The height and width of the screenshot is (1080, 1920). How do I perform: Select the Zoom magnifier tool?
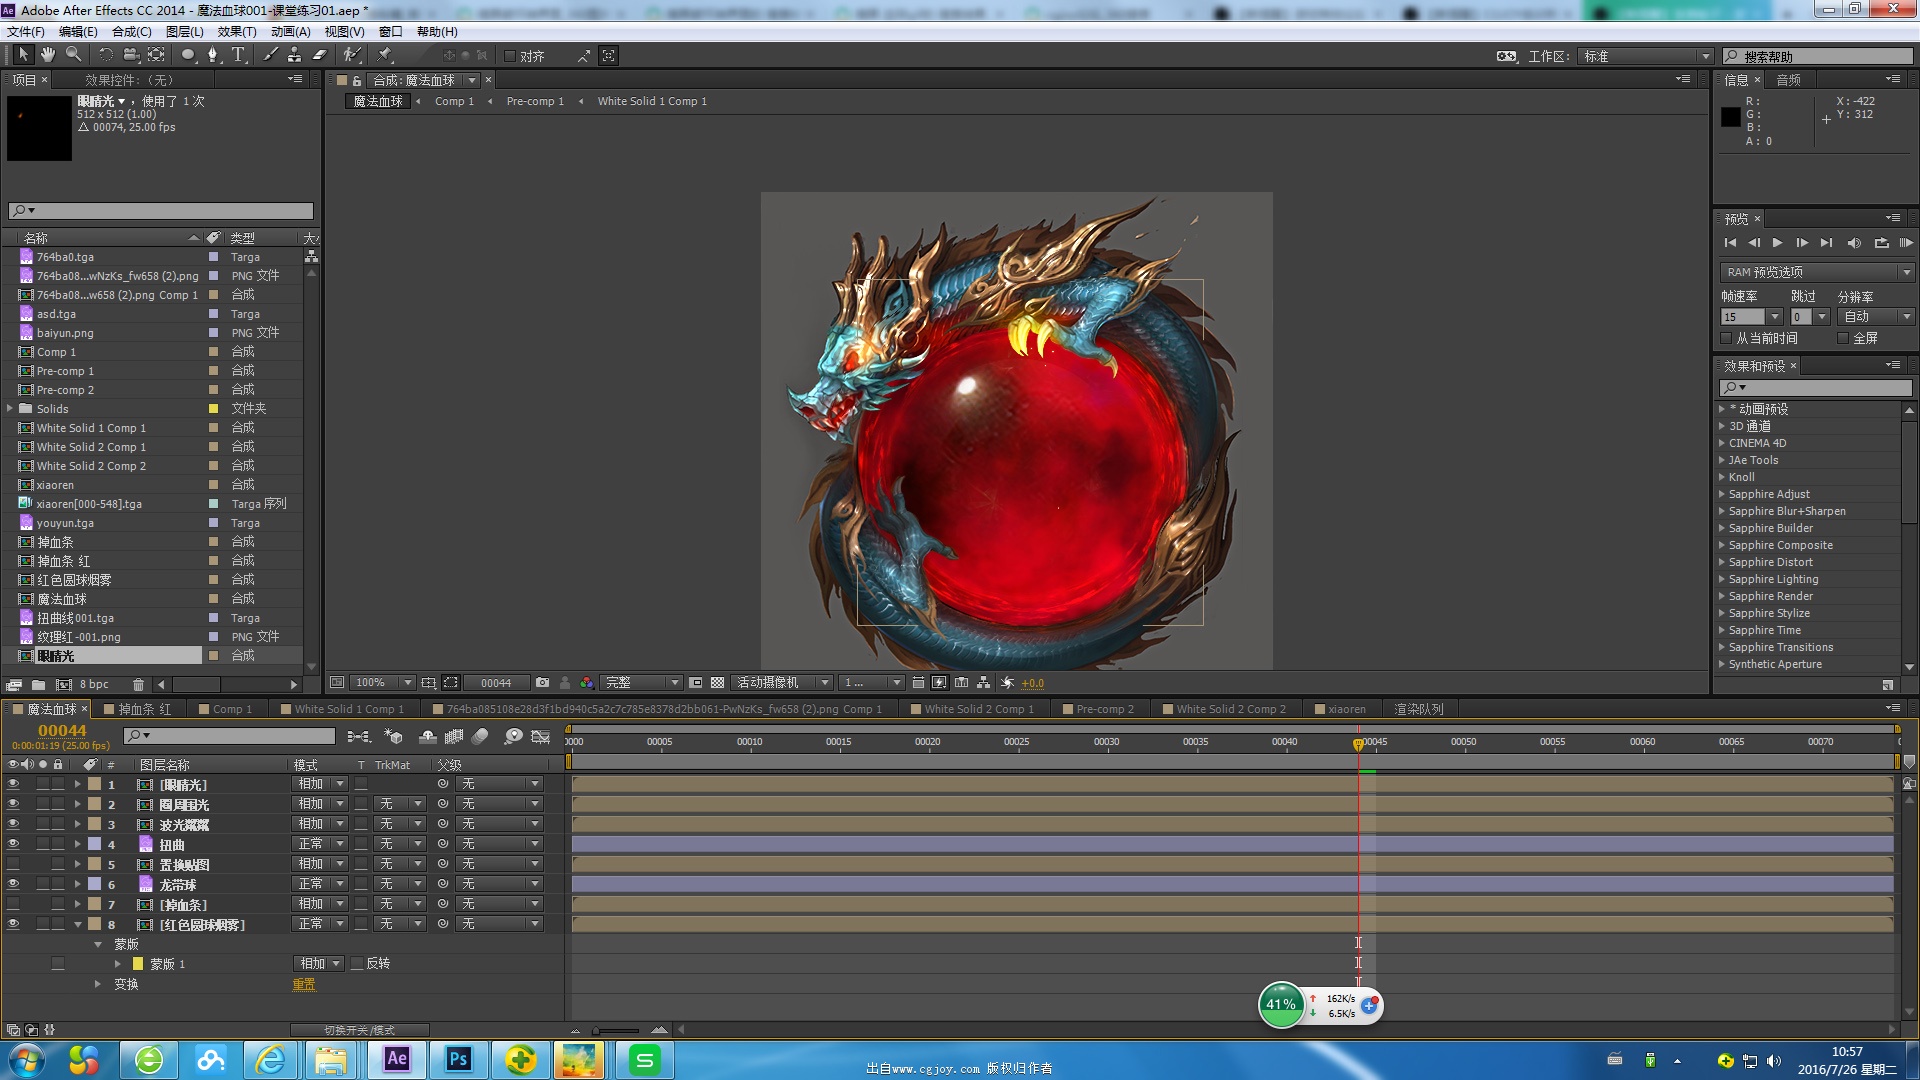(73, 55)
